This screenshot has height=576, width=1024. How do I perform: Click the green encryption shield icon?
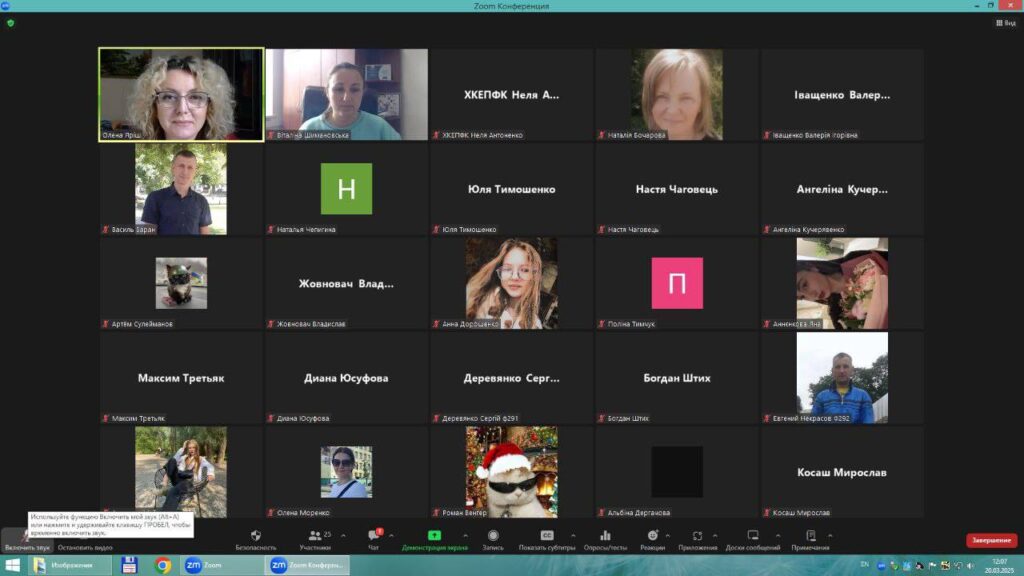[10, 22]
